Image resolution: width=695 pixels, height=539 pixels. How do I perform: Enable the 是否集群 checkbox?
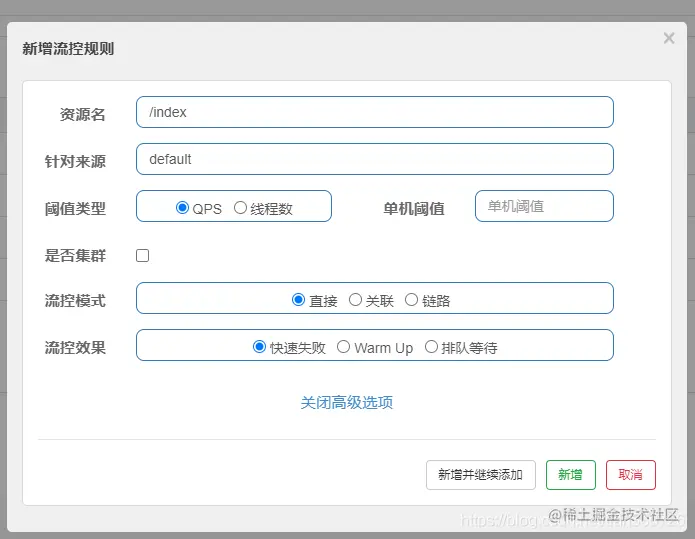click(142, 255)
